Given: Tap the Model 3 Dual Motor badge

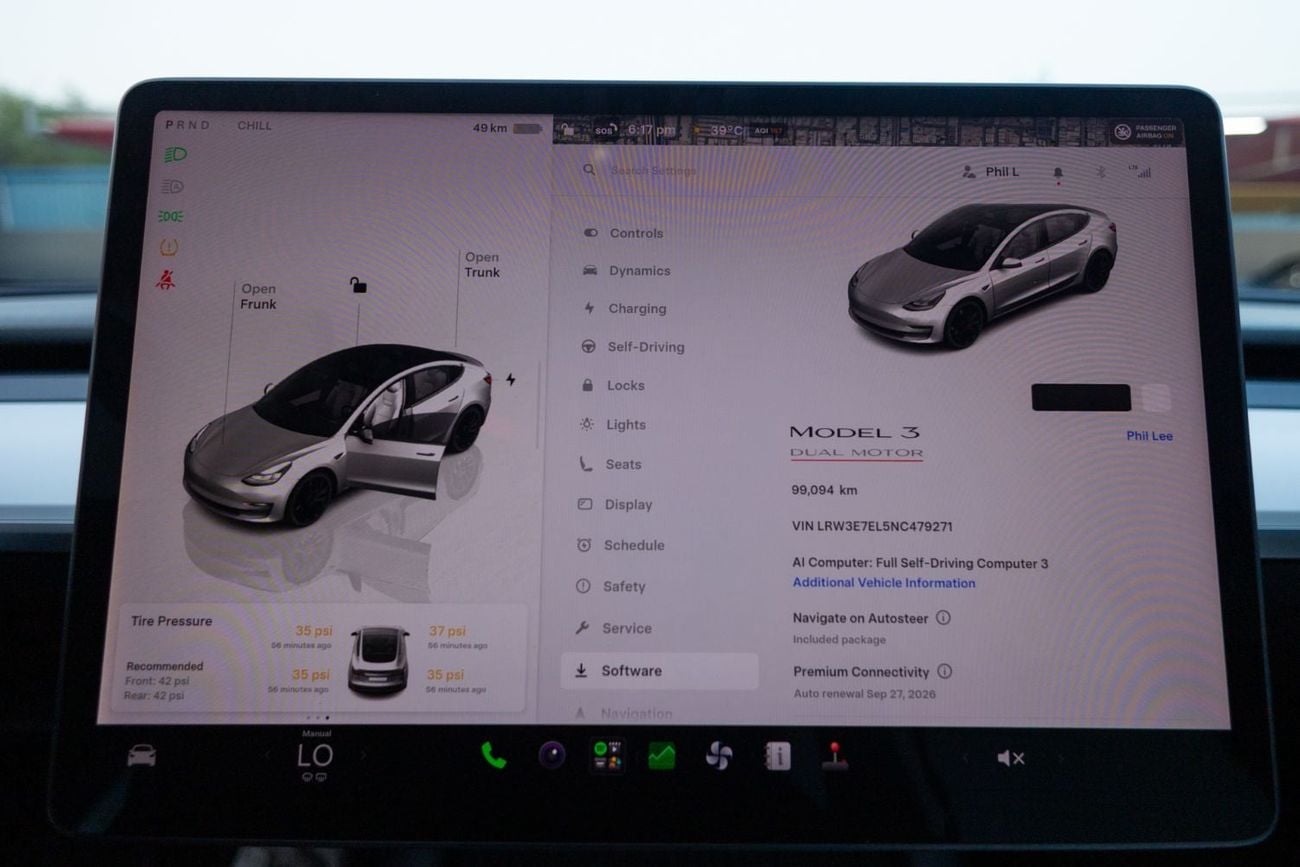Looking at the screenshot, I should click(855, 442).
